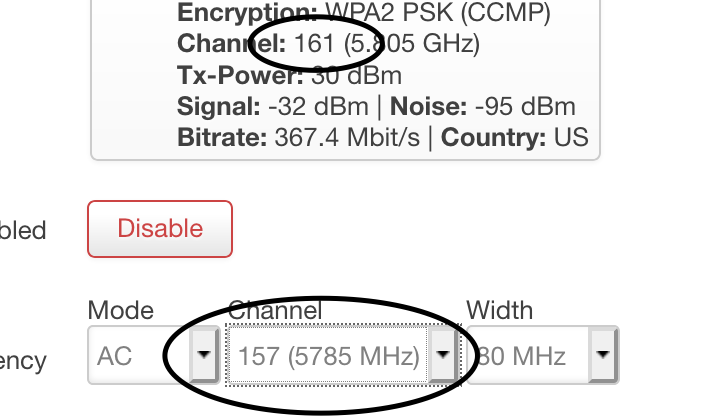Click the Width label above 80 MHz
Viewport: 724px width, 420px height.
pyautogui.click(x=500, y=310)
